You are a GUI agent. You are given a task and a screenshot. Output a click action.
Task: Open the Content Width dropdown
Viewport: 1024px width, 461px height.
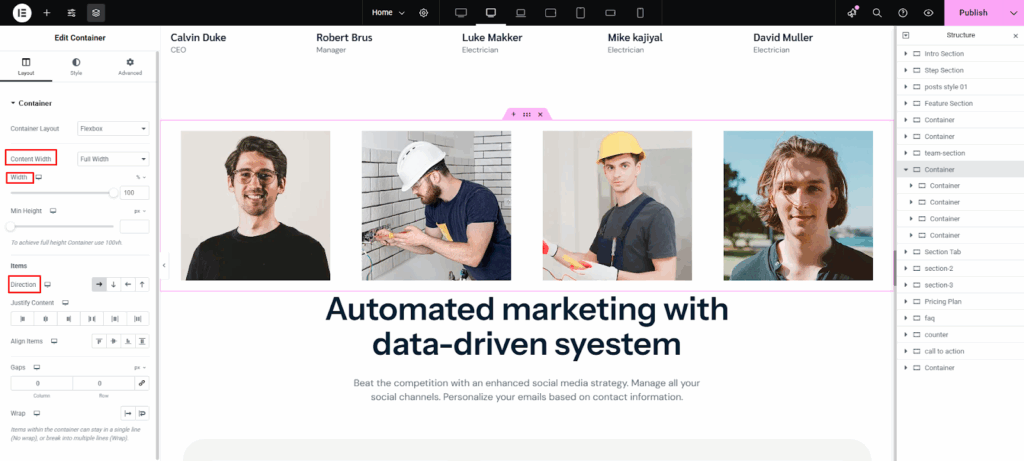click(113, 158)
